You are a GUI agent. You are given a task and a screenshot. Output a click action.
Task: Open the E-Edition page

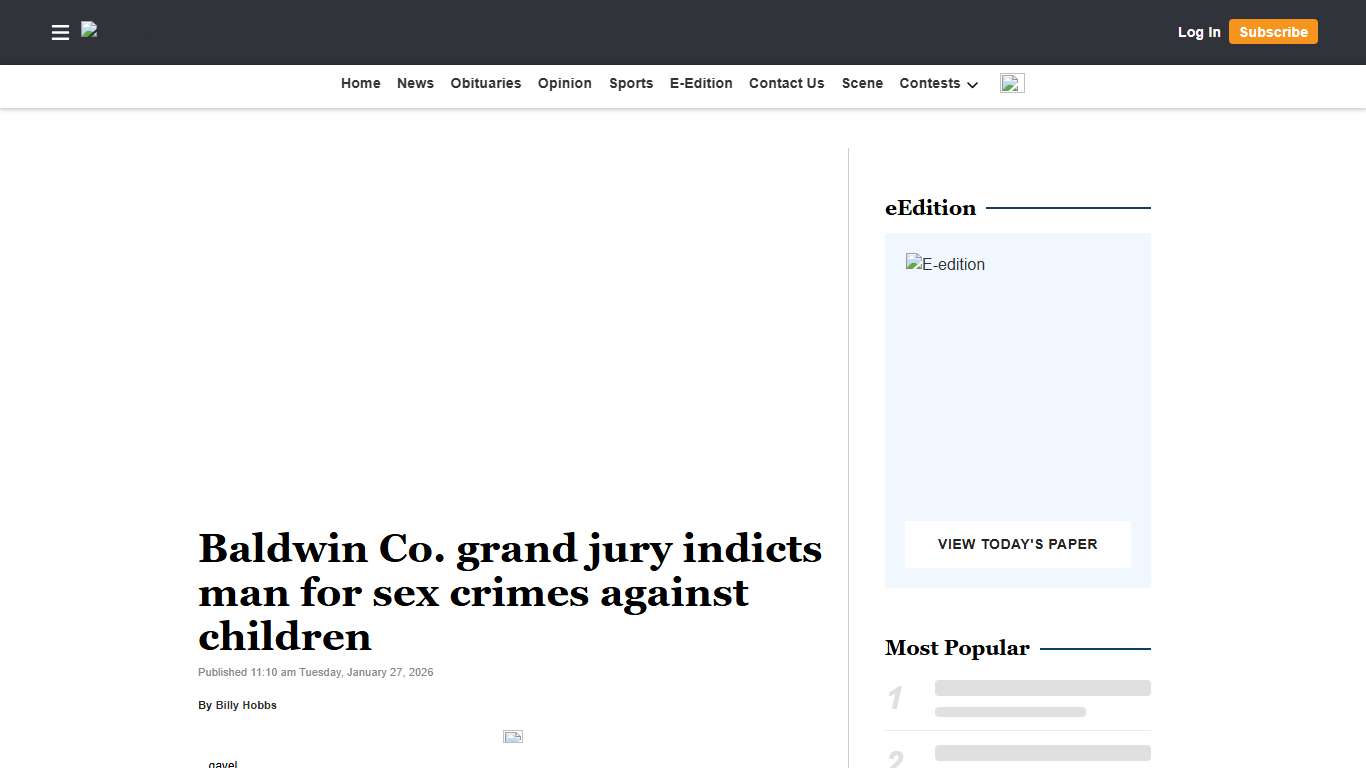701,83
